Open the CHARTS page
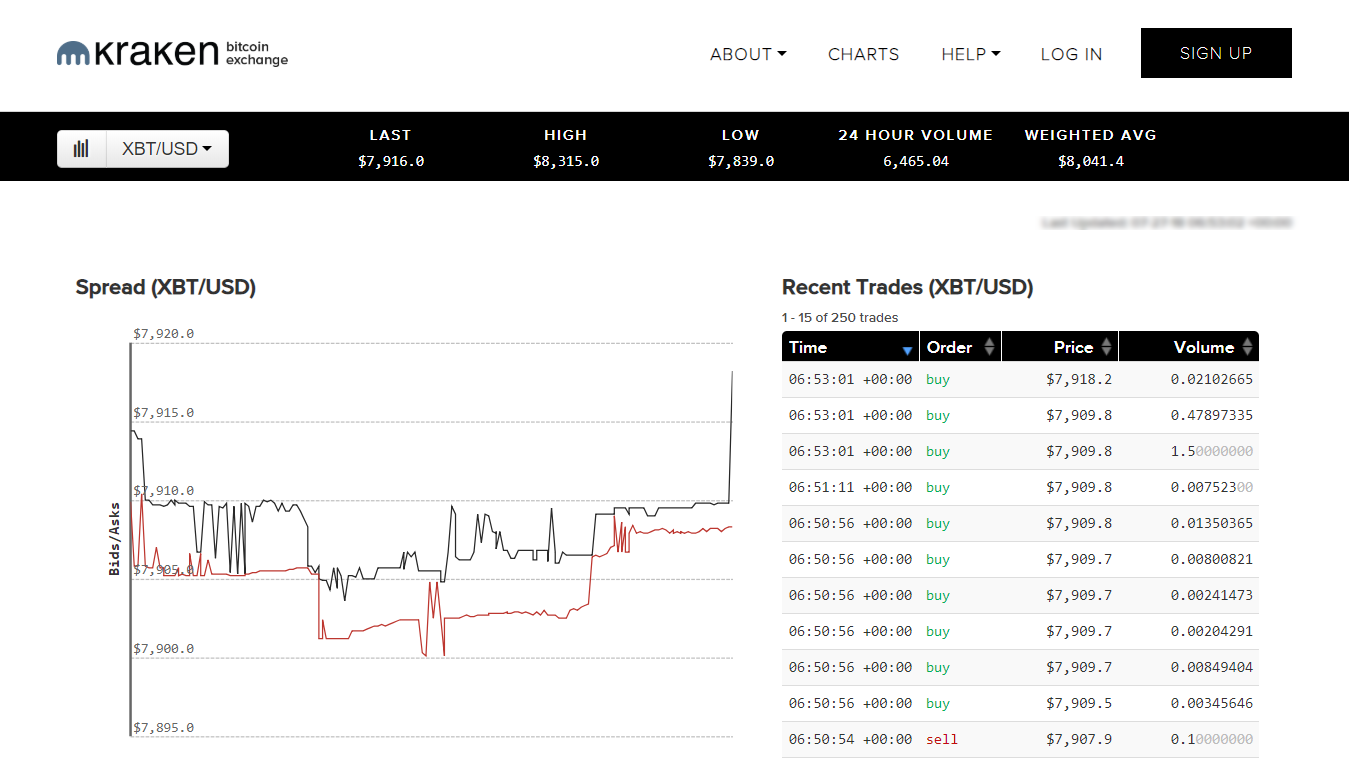This screenshot has width=1349, height=761. click(x=864, y=54)
